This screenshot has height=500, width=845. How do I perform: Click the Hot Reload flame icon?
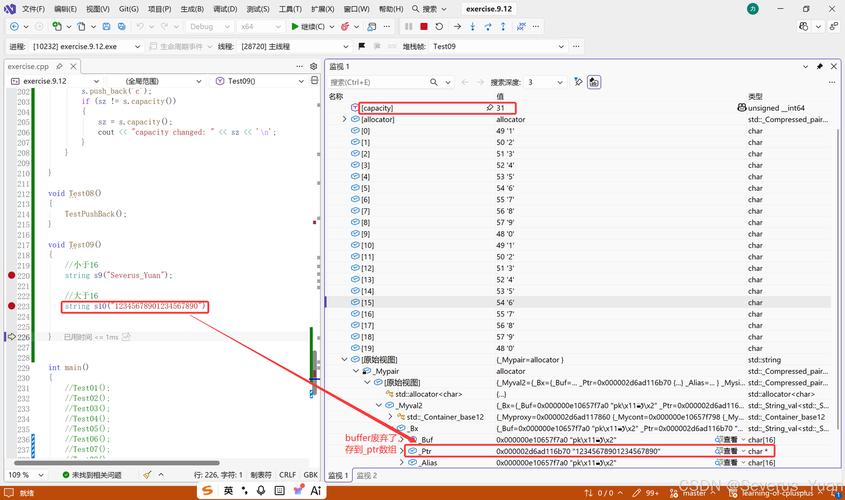click(x=345, y=26)
